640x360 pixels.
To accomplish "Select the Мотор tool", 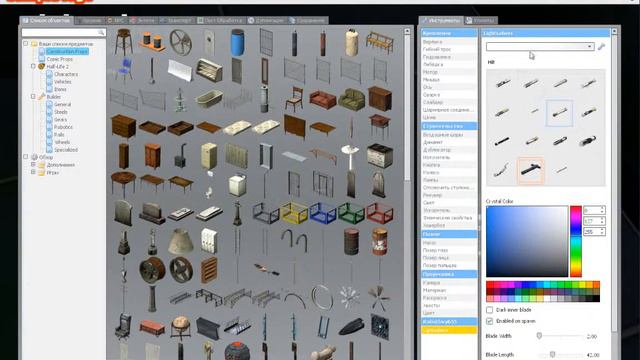I will (449, 72).
